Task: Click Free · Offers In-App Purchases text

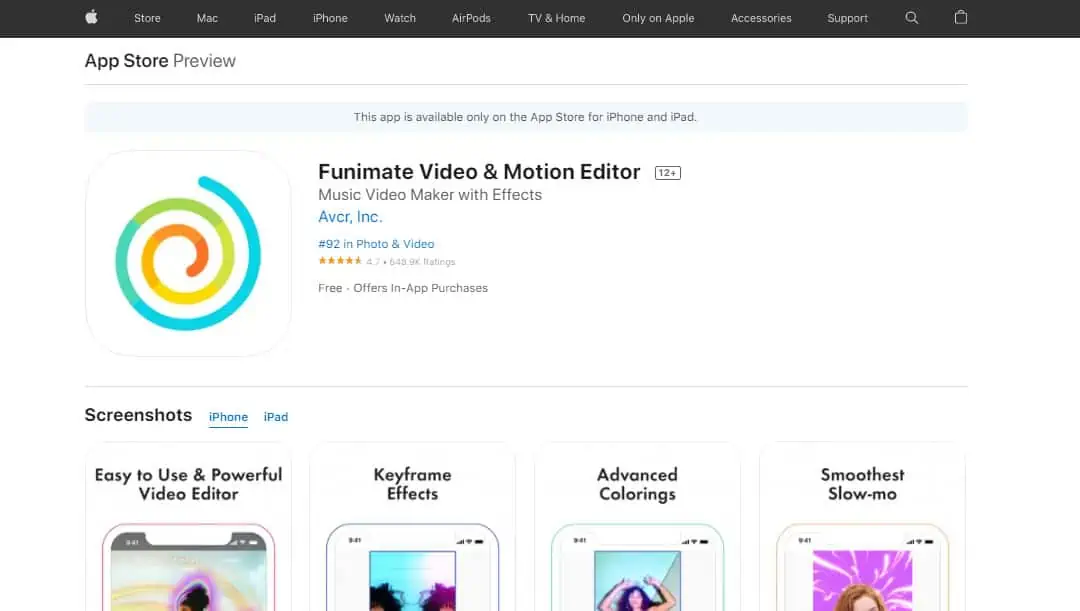Action: pos(403,288)
